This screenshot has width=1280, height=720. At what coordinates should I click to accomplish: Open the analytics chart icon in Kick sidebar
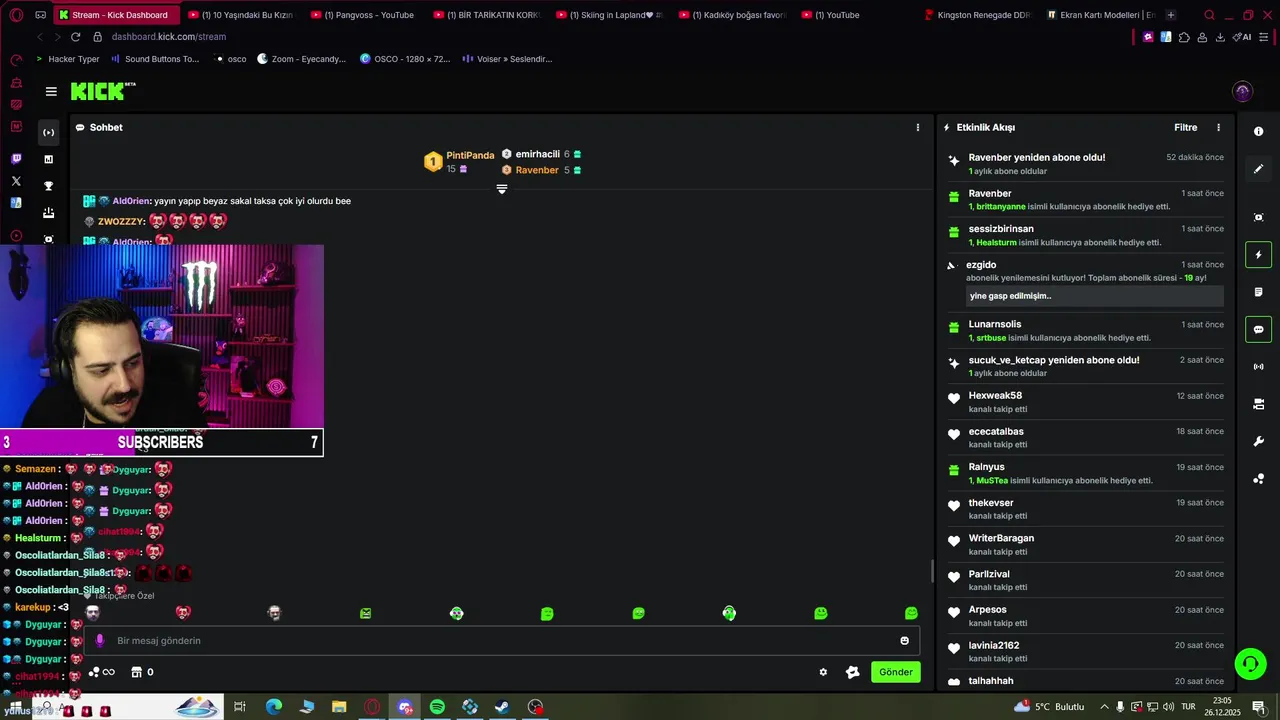pos(48,159)
